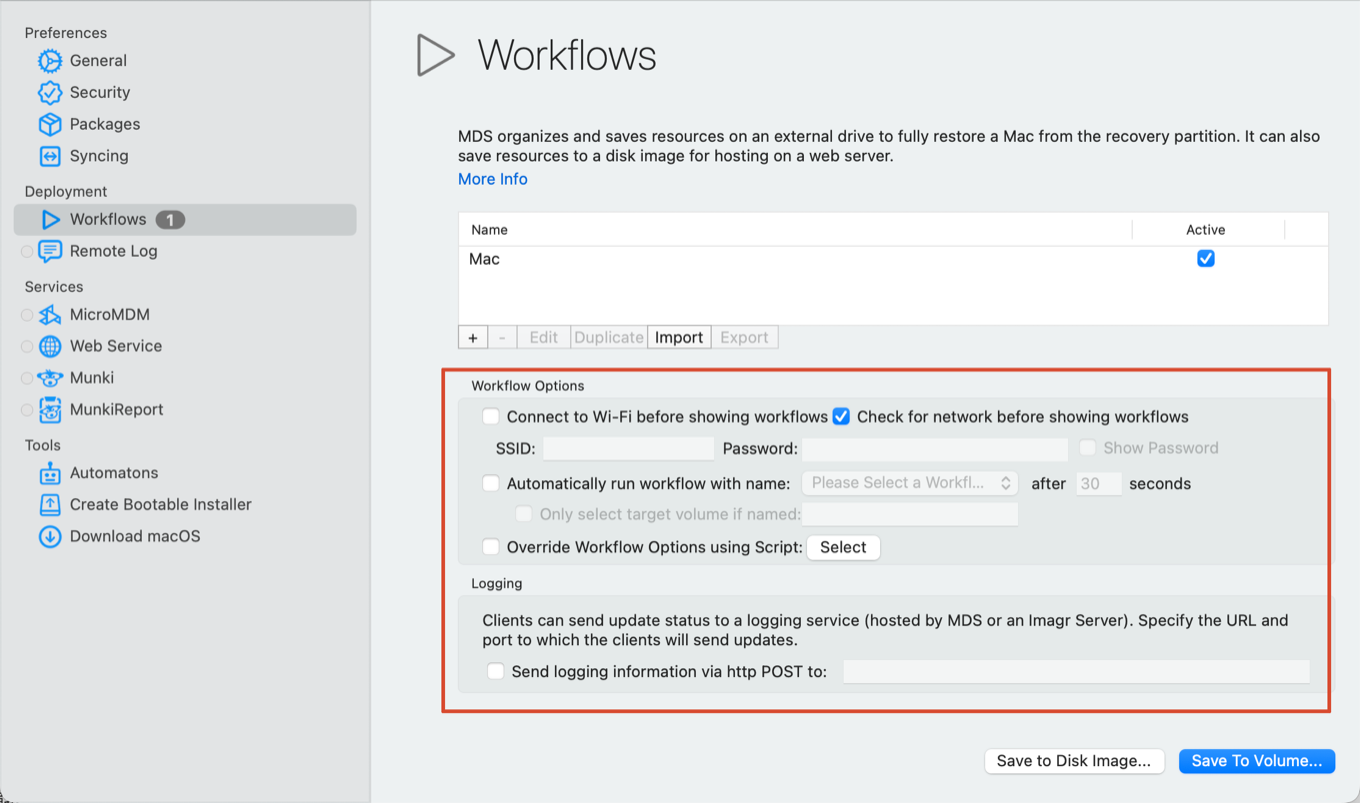The image size is (1360, 803).
Task: Click the Select script button
Action: (x=843, y=547)
